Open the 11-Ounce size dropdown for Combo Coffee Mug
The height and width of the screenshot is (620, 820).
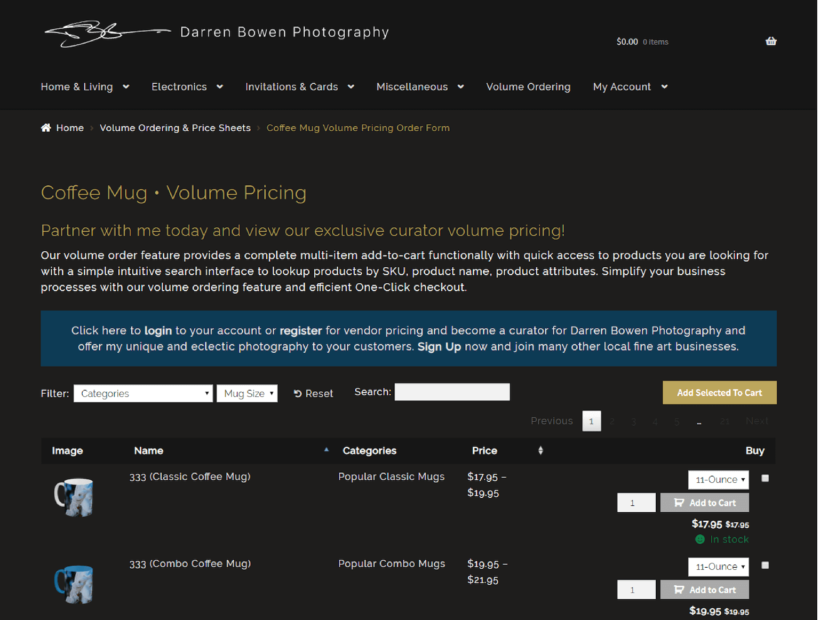(719, 566)
